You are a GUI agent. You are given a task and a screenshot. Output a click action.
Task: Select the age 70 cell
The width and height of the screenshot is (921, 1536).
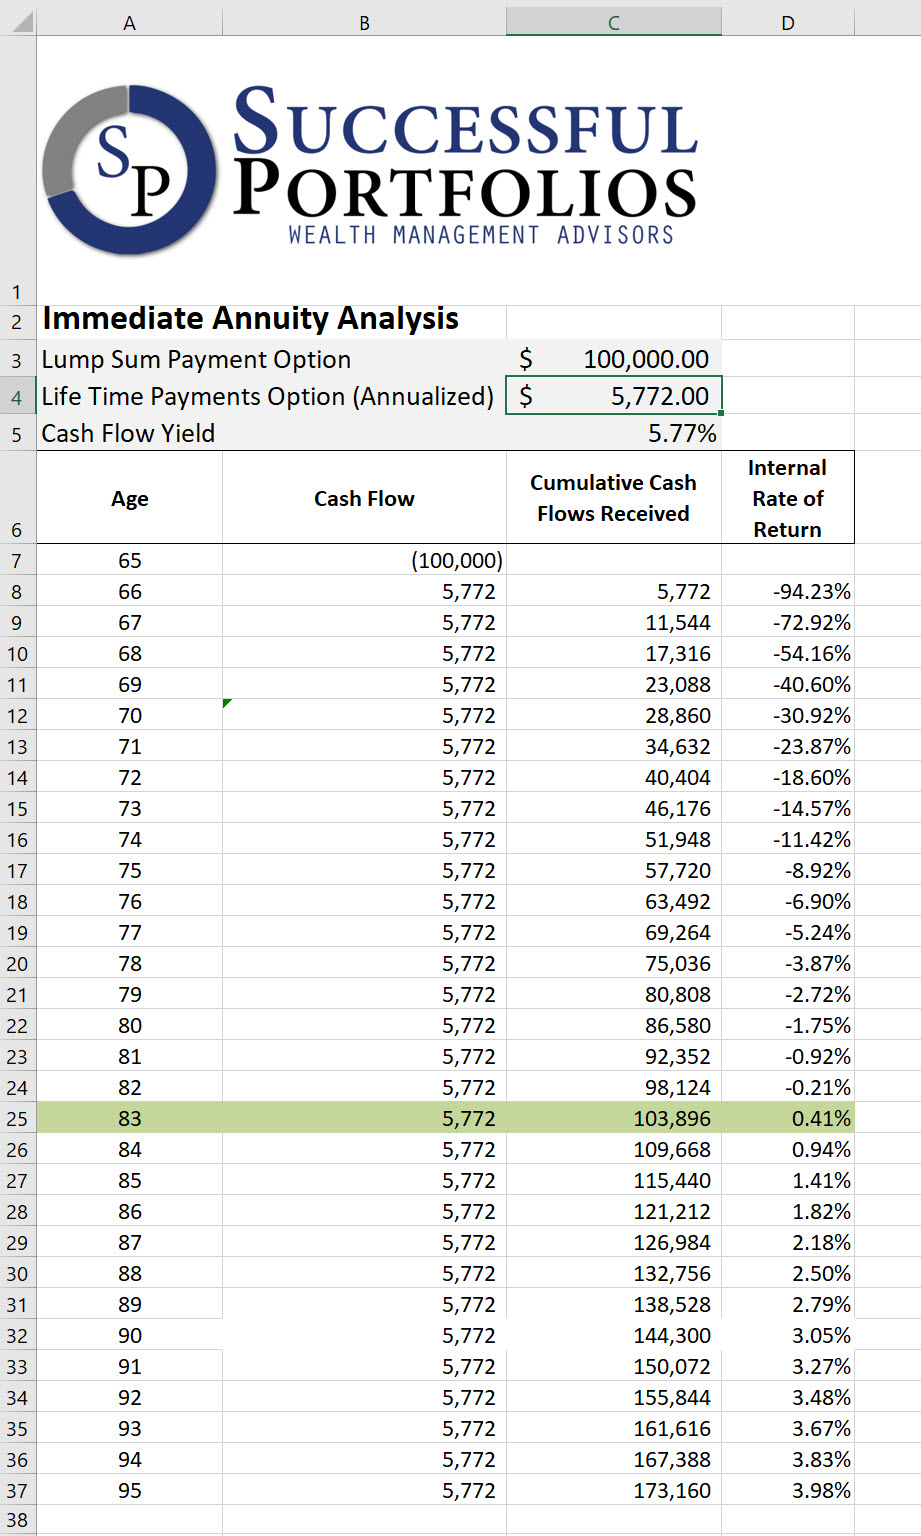coord(129,715)
